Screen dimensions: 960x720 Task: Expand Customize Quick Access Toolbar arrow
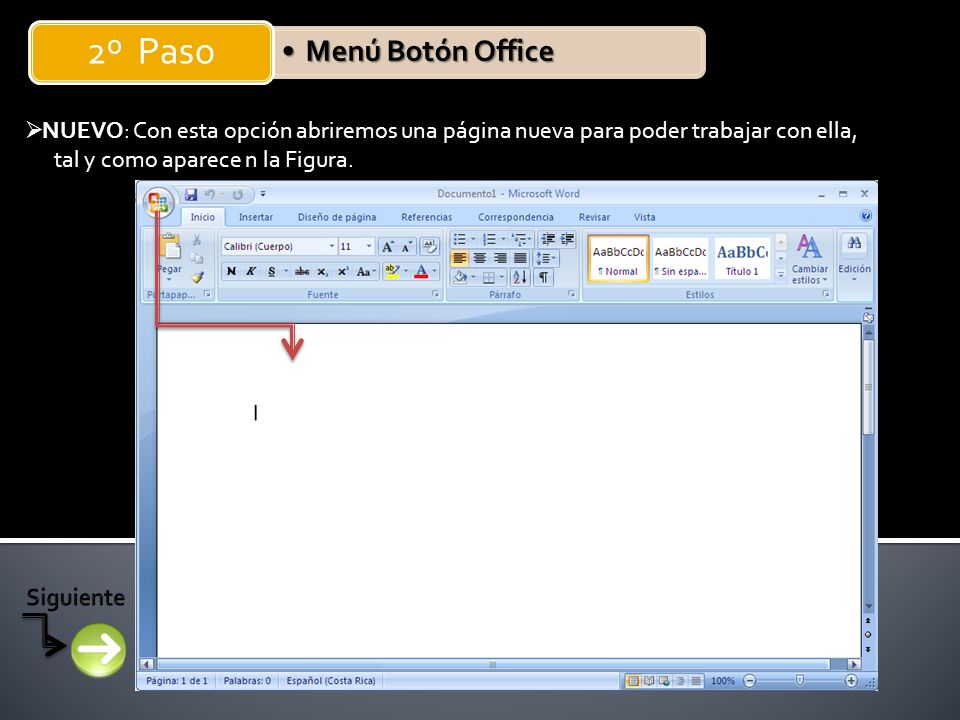263,194
